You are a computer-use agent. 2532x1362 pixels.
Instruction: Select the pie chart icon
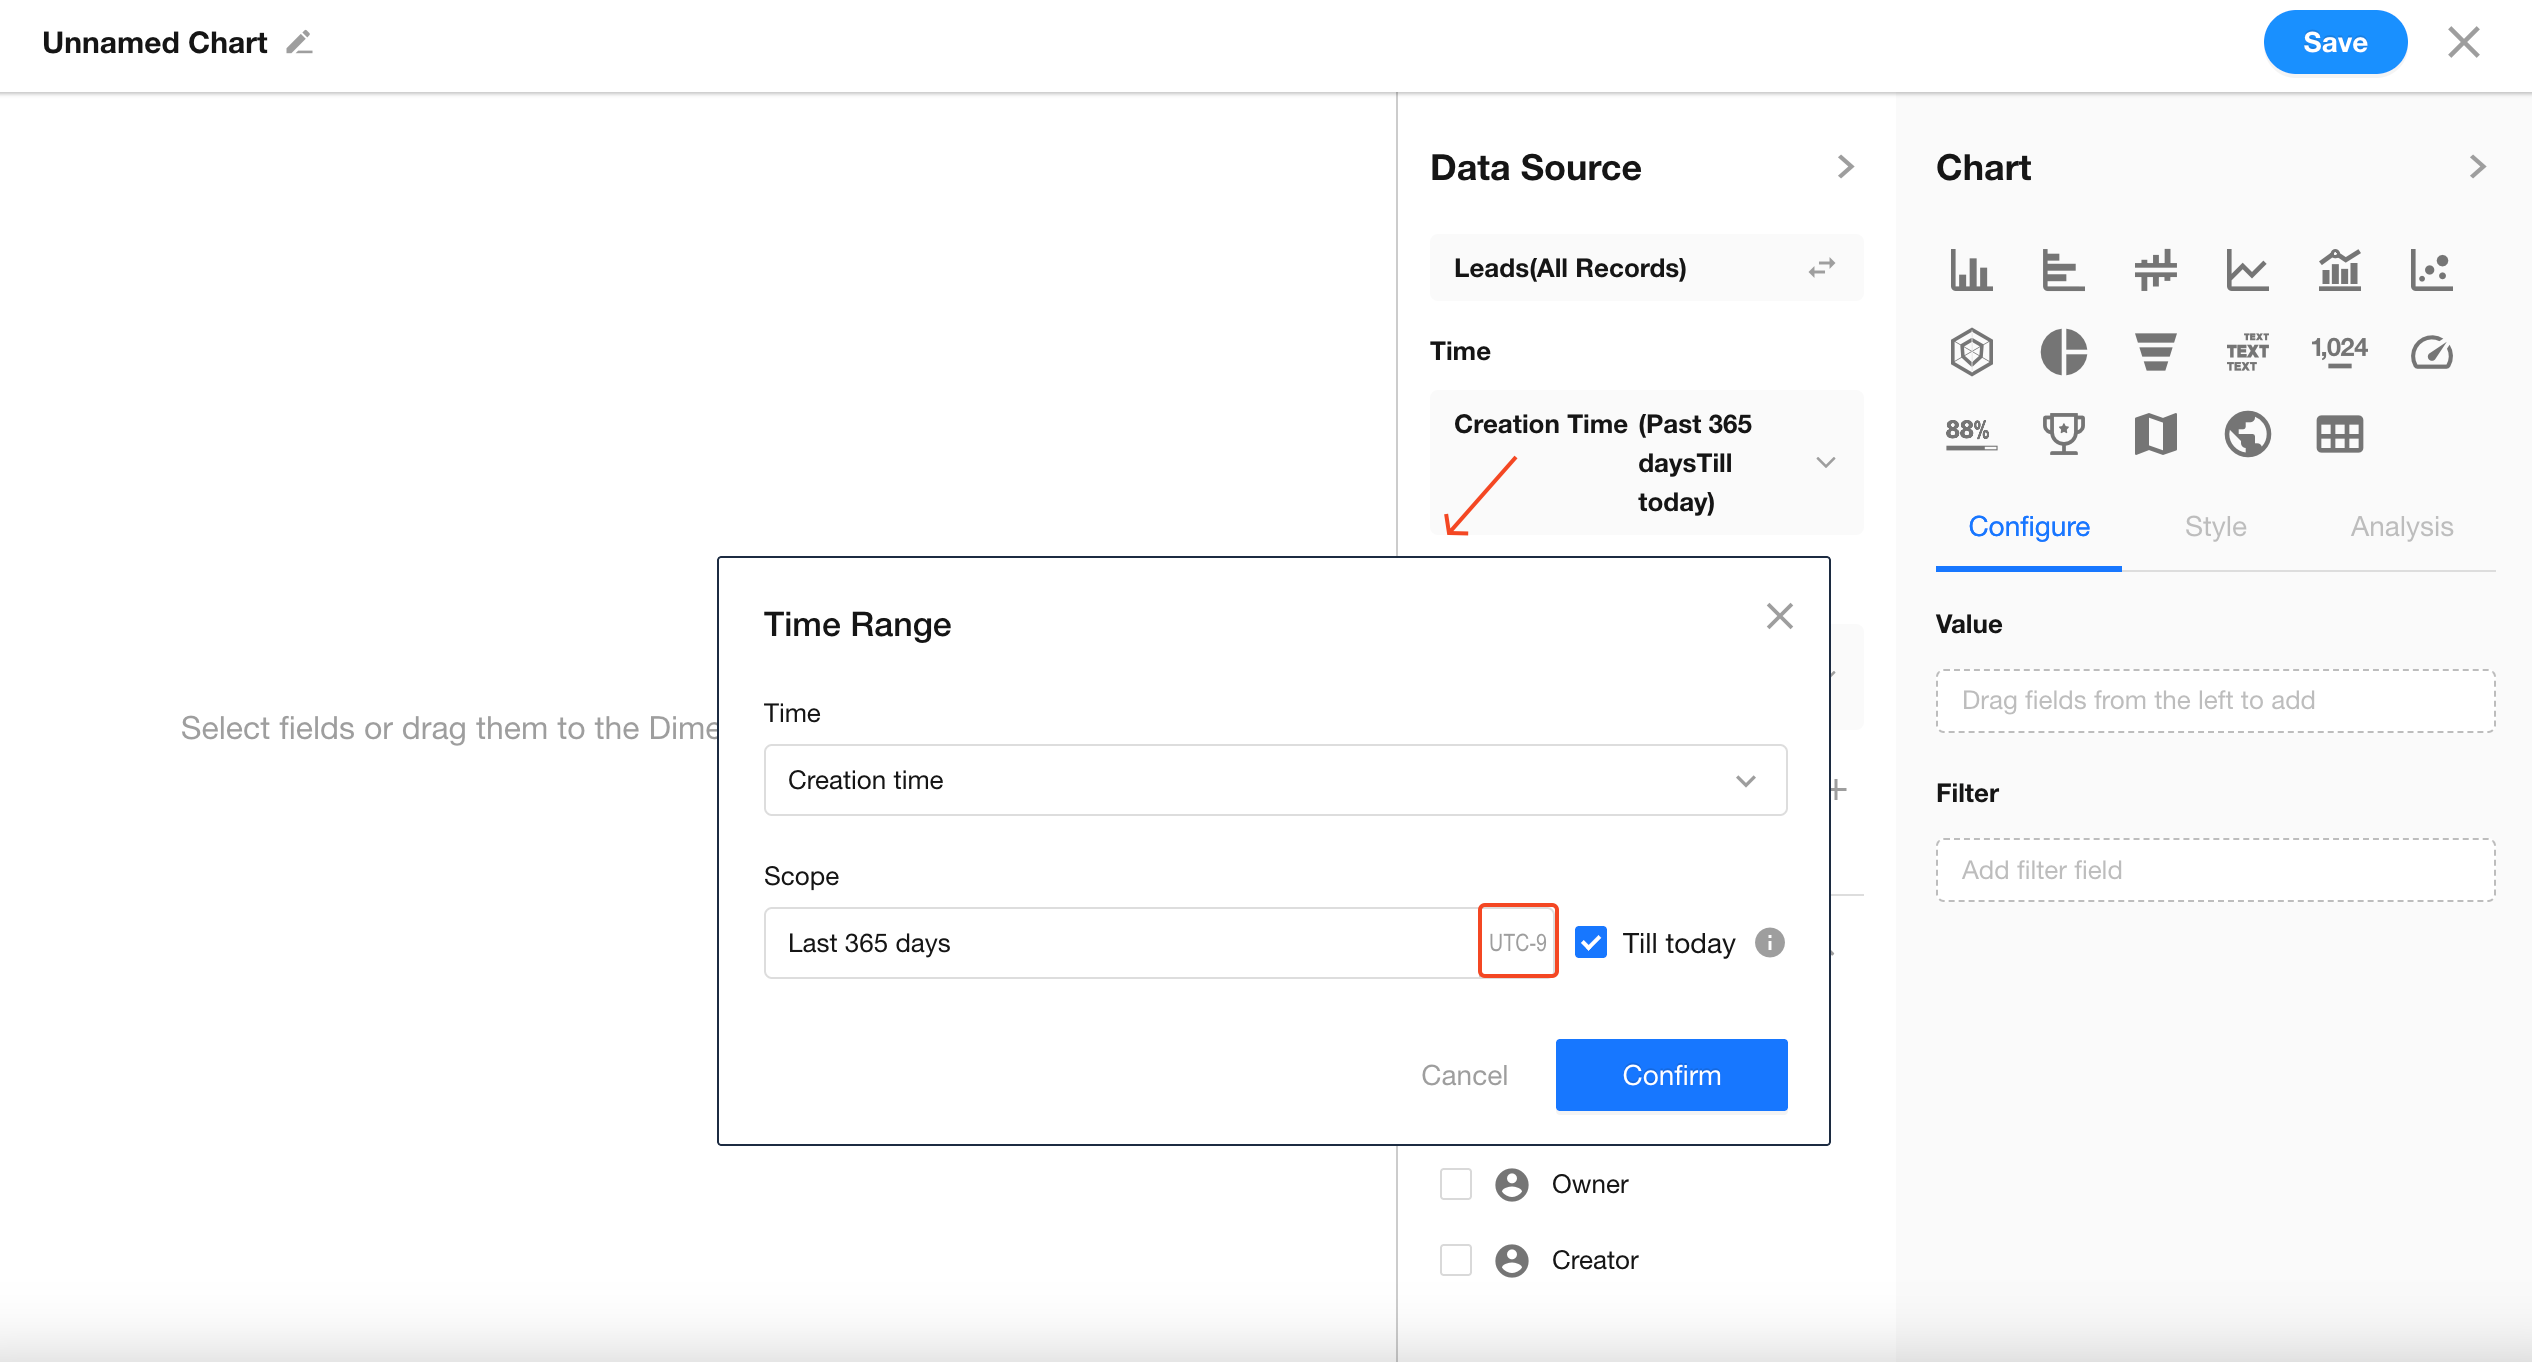[2063, 351]
